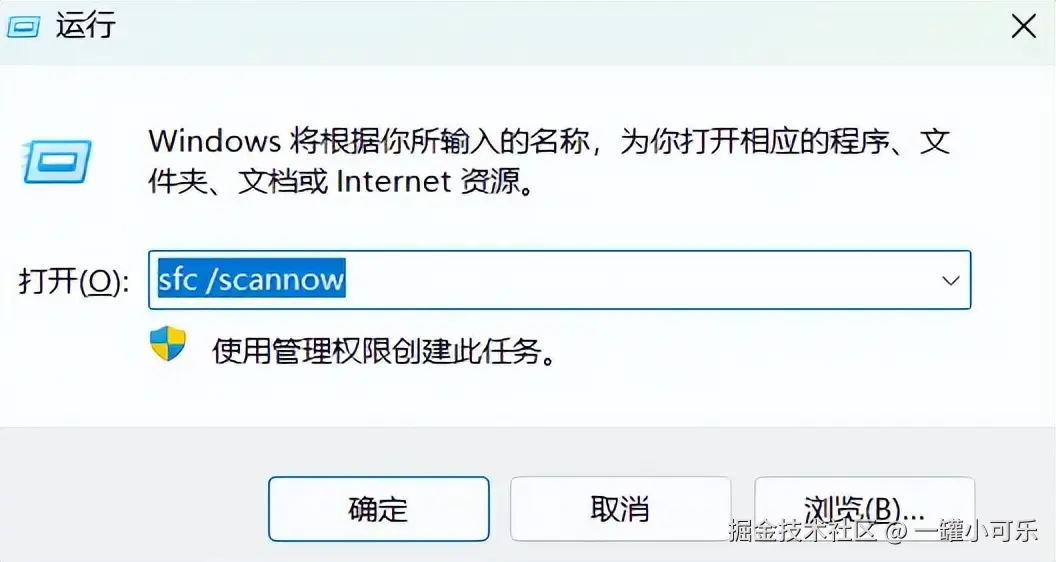1056x562 pixels.
Task: Click the 为你打开相应的程序 phrase in description
Action: pyautogui.click(x=754, y=142)
